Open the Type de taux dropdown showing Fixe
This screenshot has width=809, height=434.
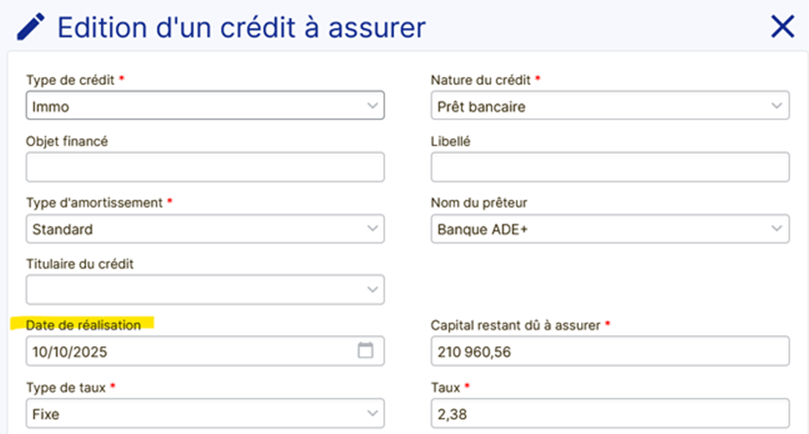[x=204, y=412]
